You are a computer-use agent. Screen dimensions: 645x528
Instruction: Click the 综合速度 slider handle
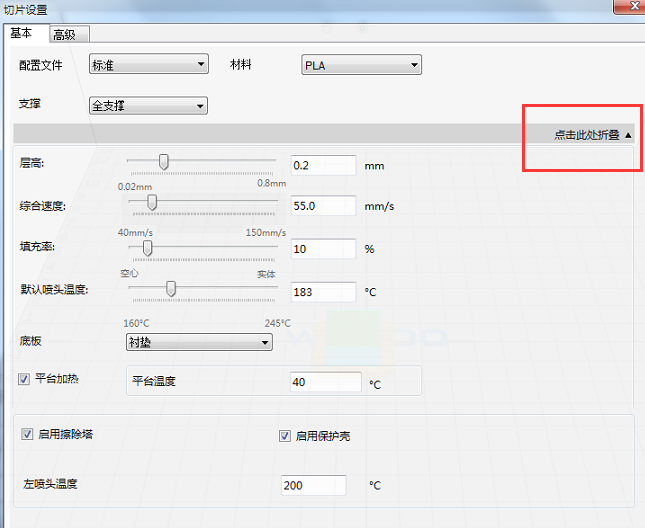pyautogui.click(x=152, y=203)
